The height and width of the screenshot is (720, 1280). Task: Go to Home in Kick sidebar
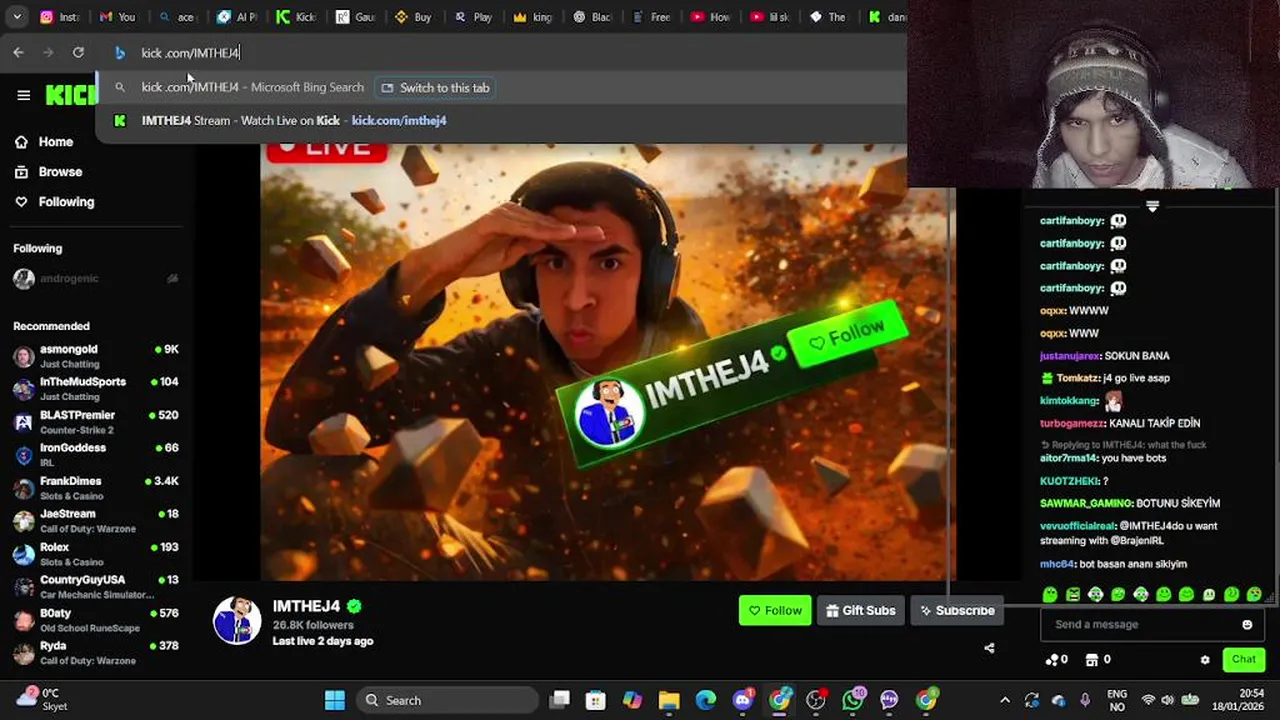click(44, 142)
